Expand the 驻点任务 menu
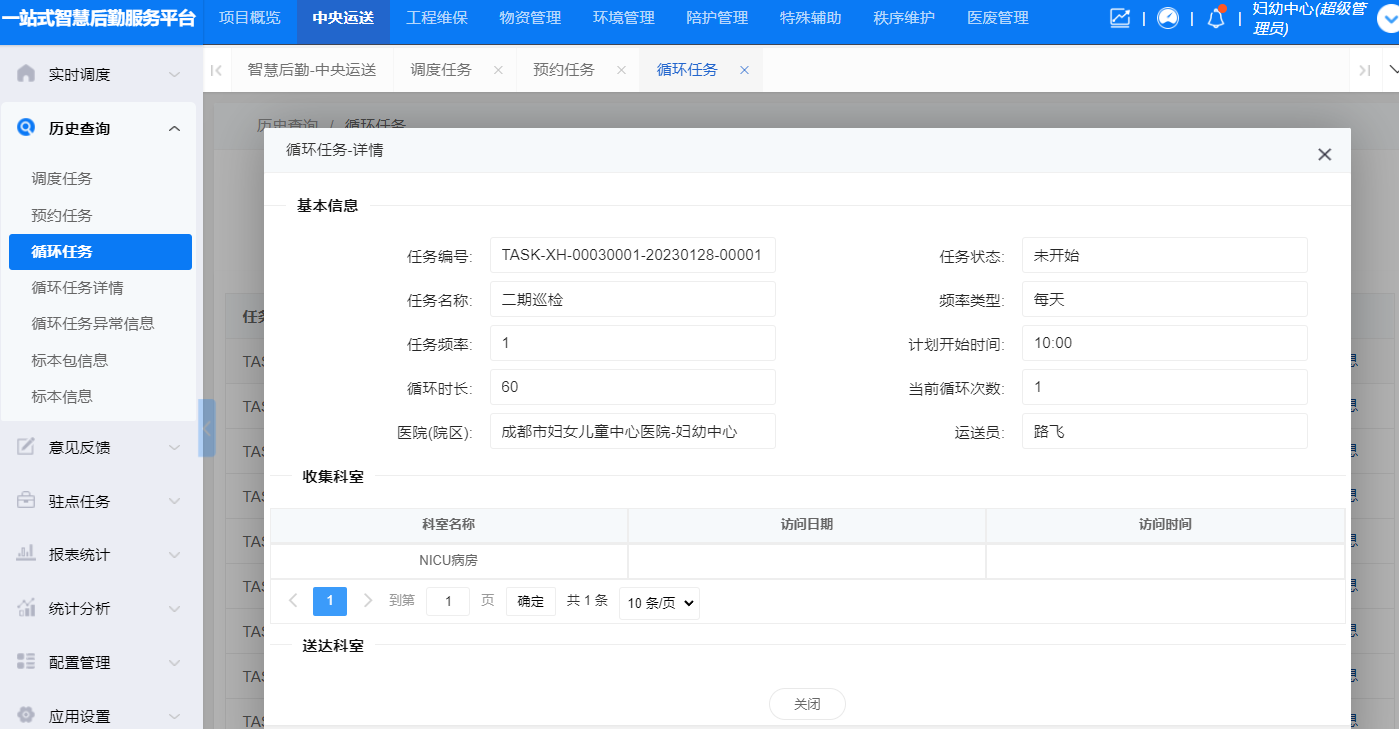 tap(174, 502)
